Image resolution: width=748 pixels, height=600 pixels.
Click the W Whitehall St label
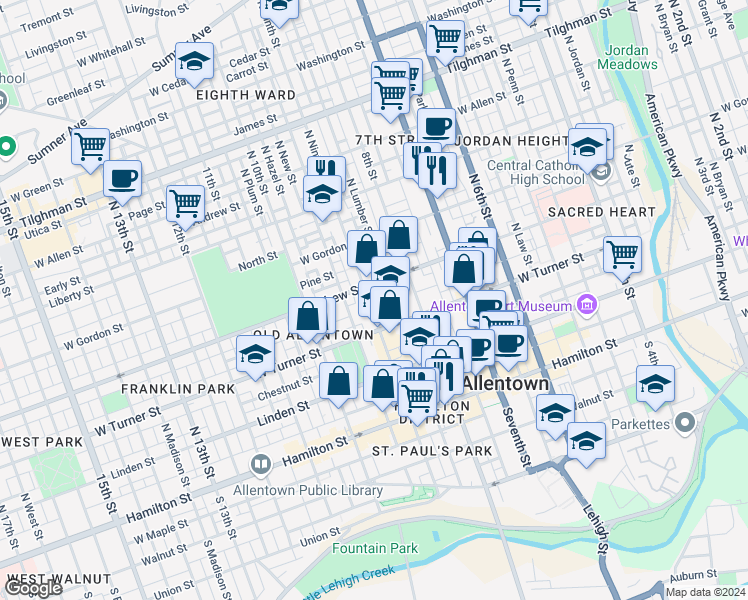coord(111,52)
